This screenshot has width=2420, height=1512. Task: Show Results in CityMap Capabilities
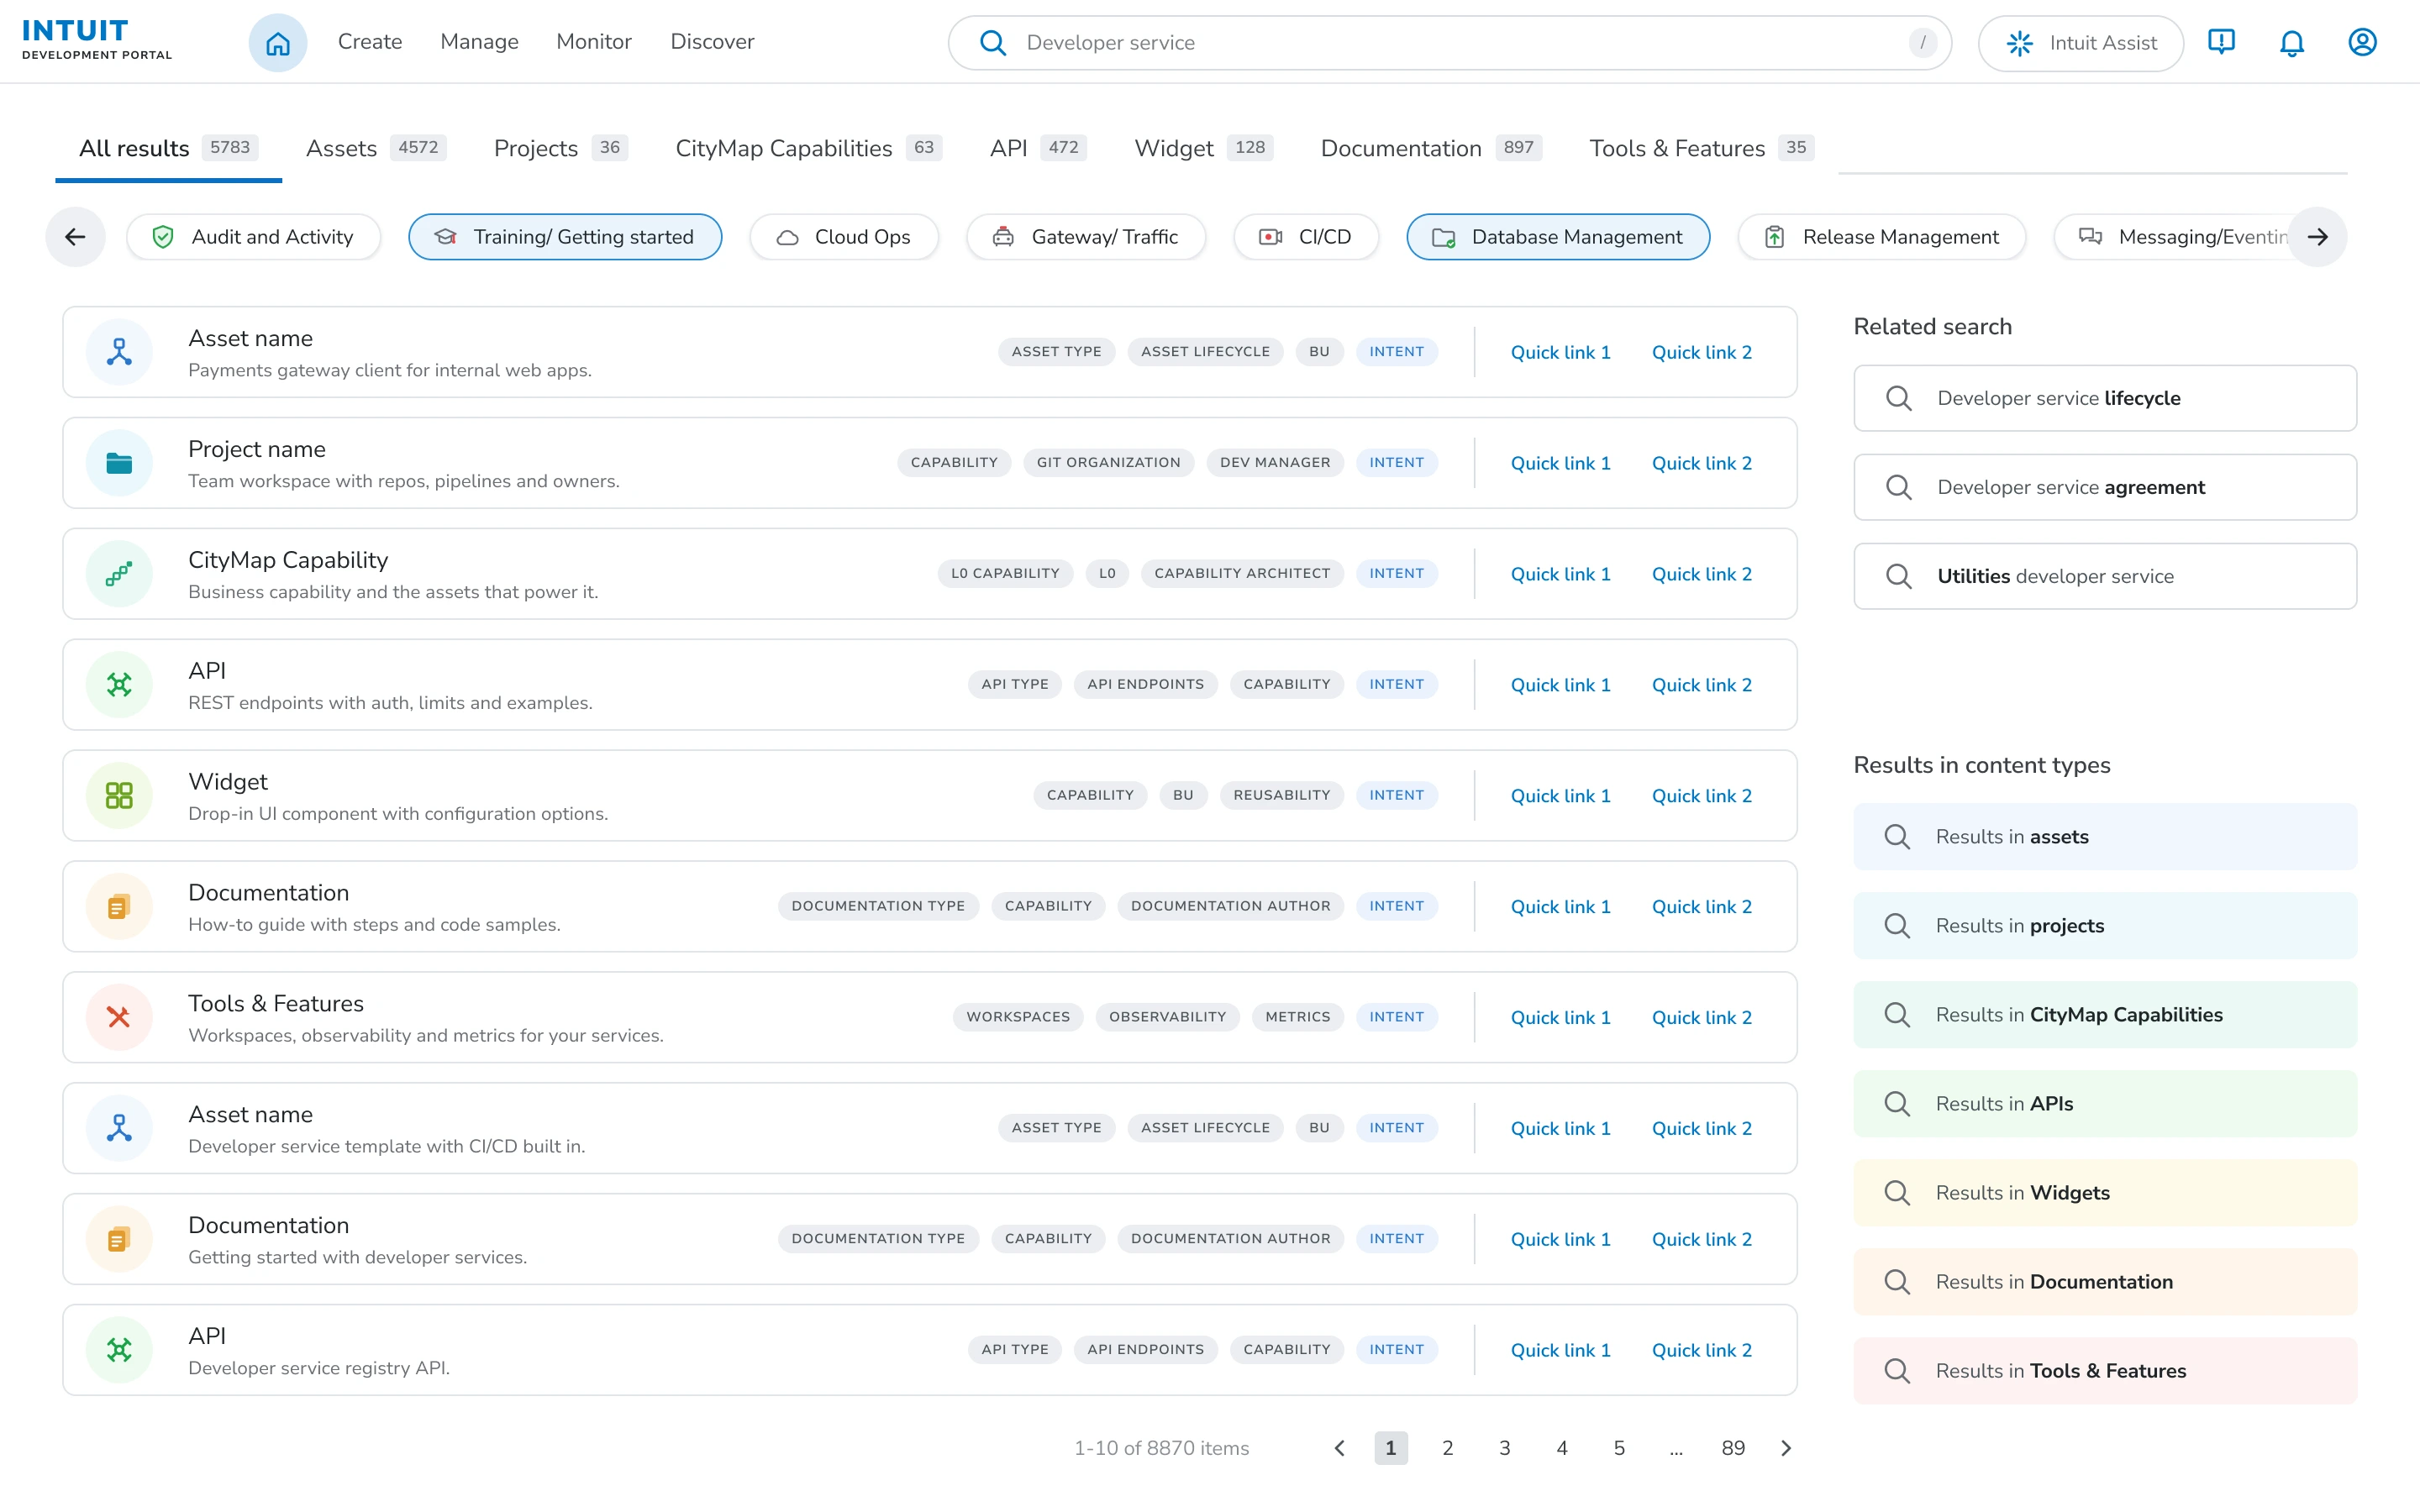click(2105, 1015)
